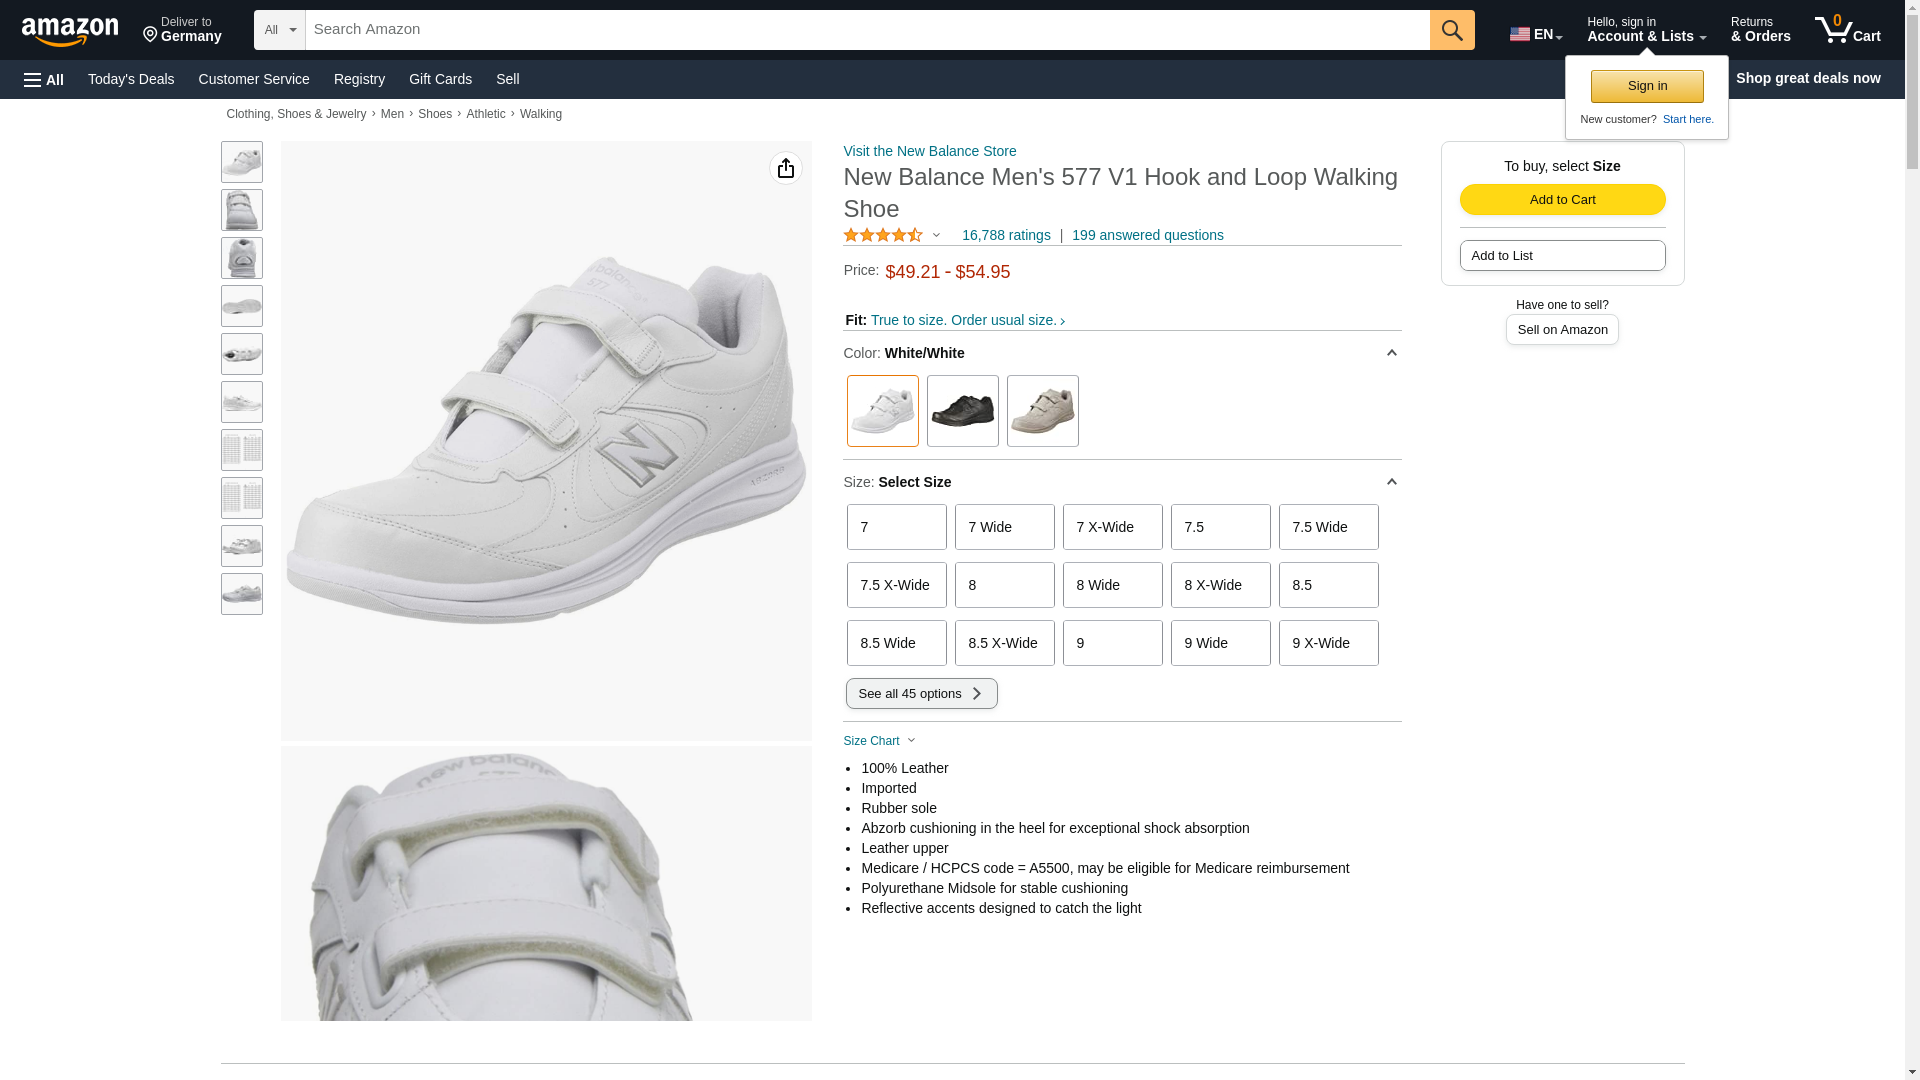Open the search category All dropdown
This screenshot has width=1920, height=1080.
click(279, 30)
